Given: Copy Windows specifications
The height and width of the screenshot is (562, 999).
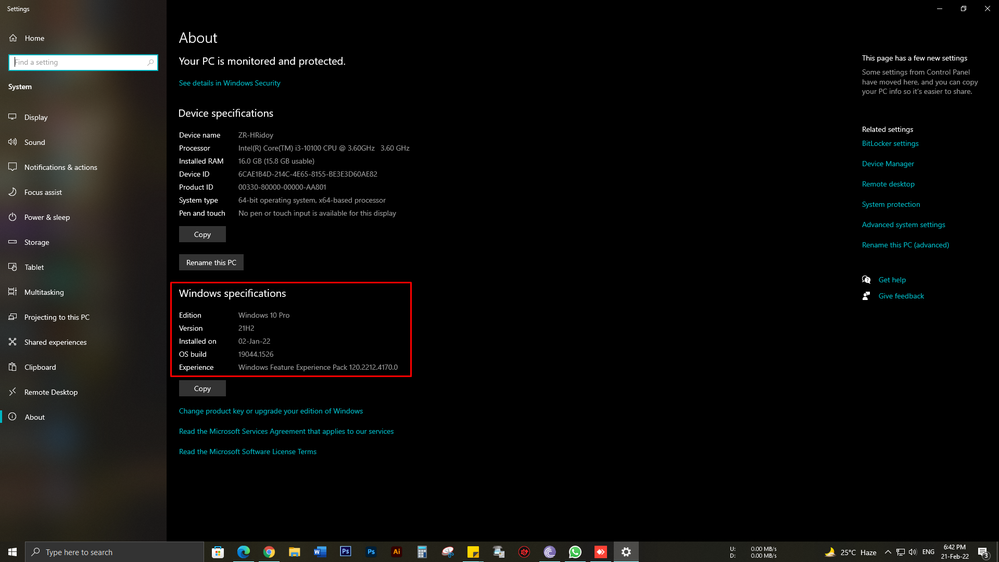Looking at the screenshot, I should click(x=202, y=389).
